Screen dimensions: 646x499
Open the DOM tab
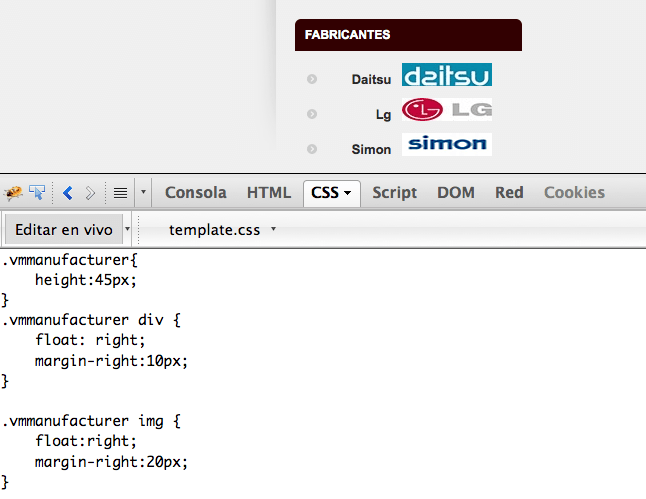click(456, 192)
